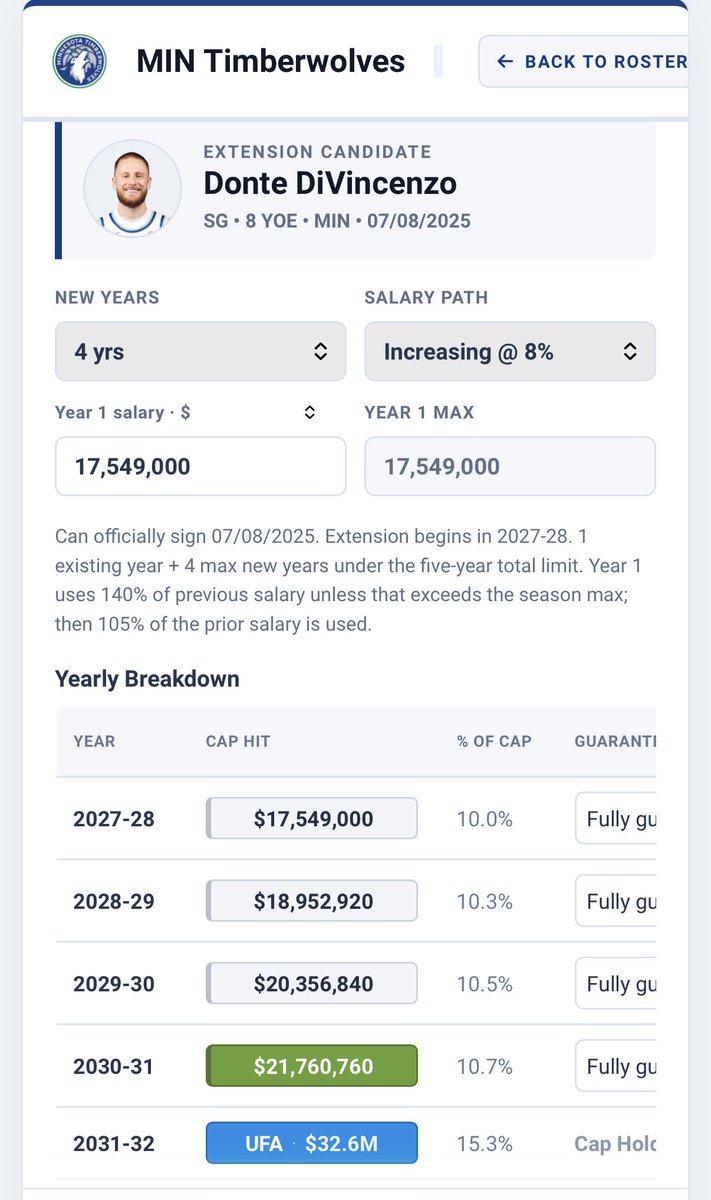Click the blue UFA $32.6M cap hold bar

(x=312, y=1143)
